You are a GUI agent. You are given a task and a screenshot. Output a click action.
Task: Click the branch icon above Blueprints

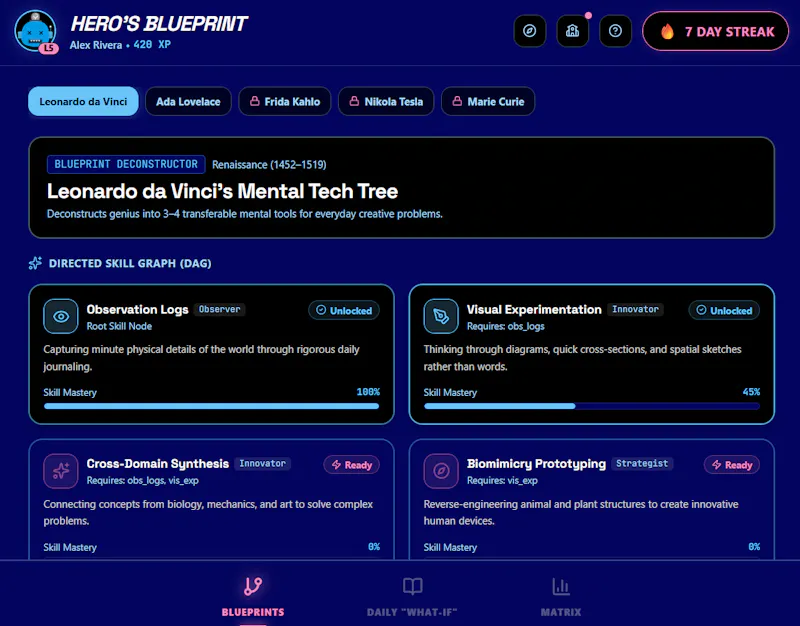click(253, 586)
